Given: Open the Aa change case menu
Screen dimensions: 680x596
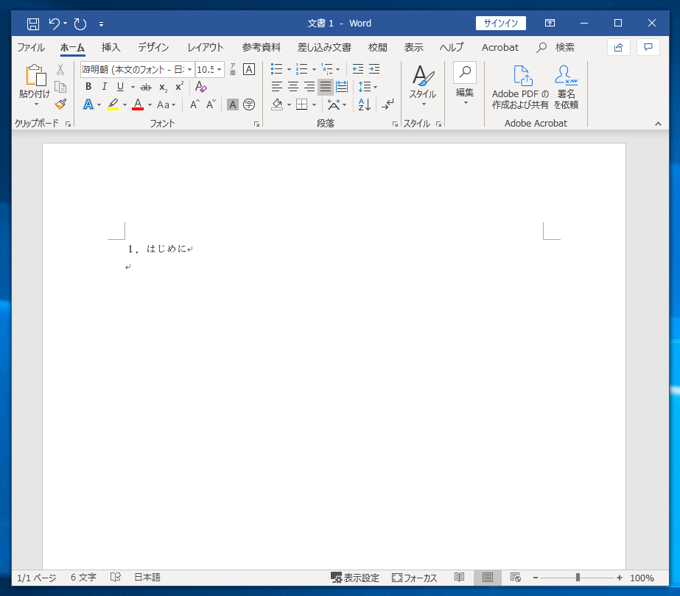Looking at the screenshot, I should [x=166, y=105].
